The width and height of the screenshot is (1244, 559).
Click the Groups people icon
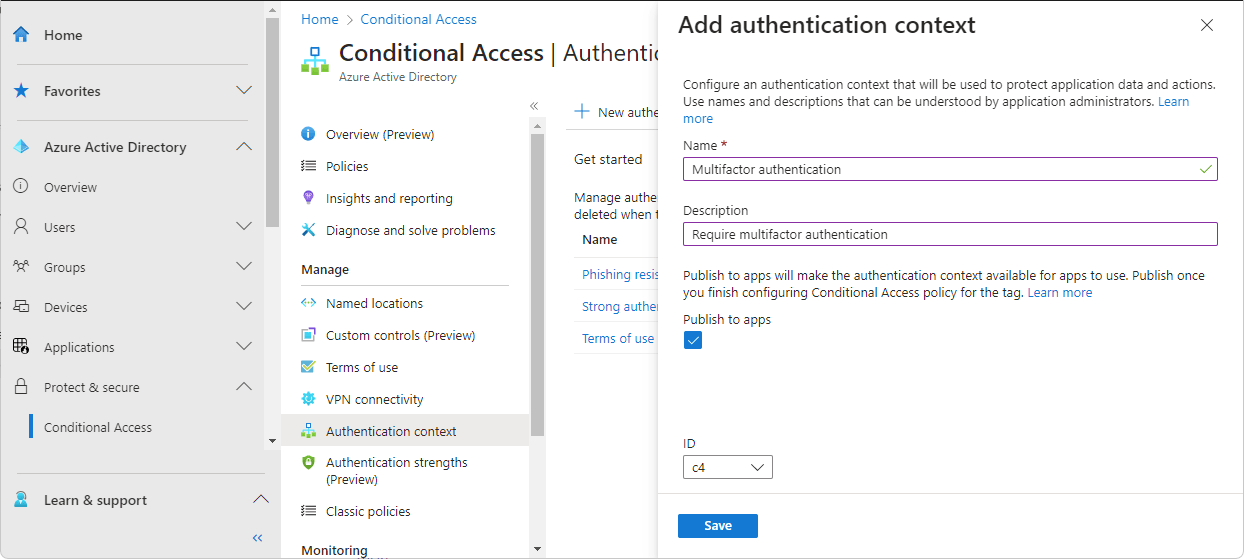21,267
